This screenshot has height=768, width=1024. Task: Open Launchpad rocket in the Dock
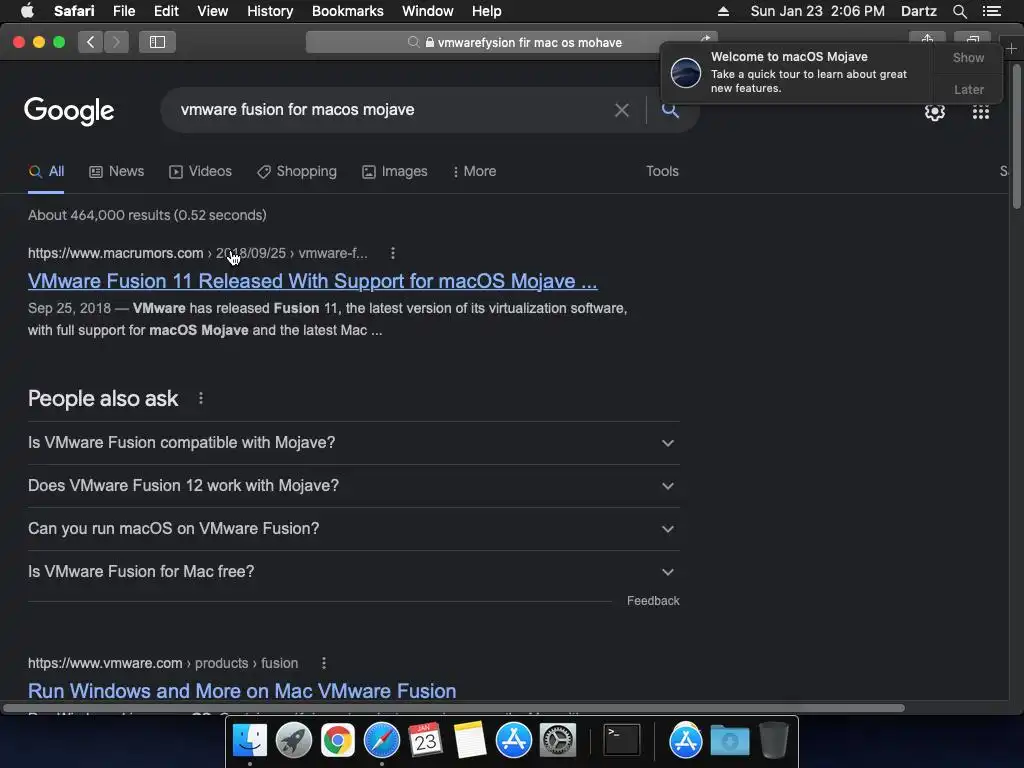(294, 741)
